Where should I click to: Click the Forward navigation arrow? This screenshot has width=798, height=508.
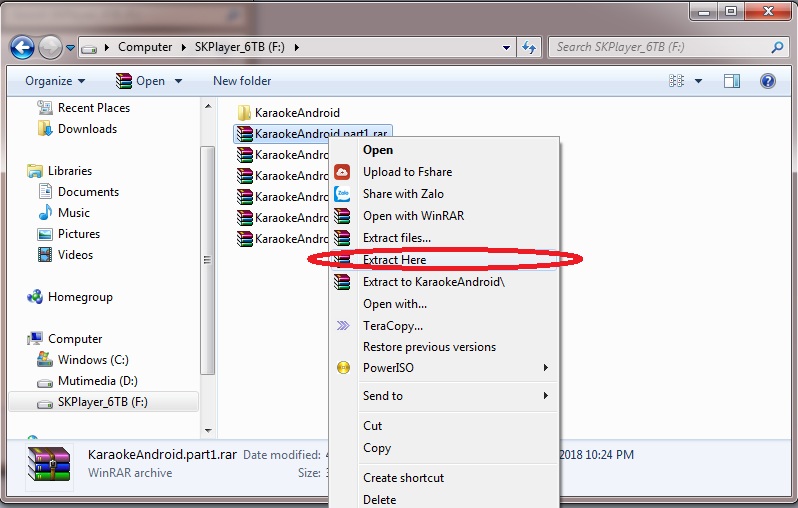(50, 48)
